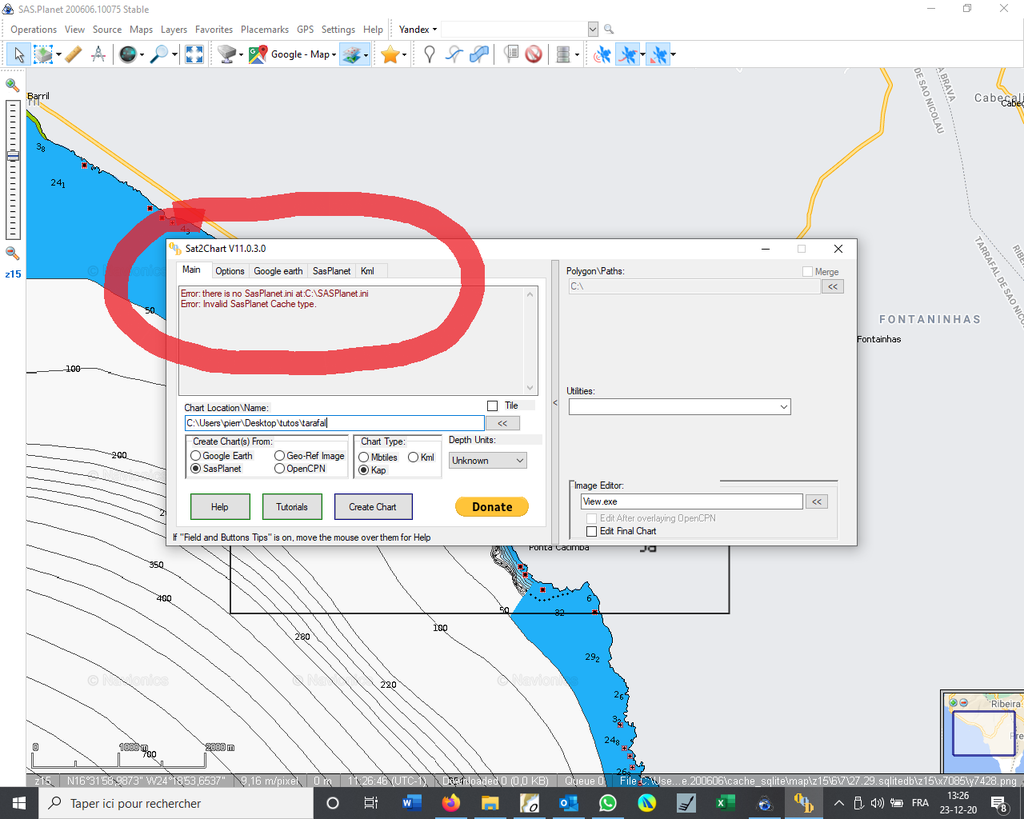Image resolution: width=1024 pixels, height=819 pixels.
Task: Open favorites with the star icon
Action: click(390, 55)
